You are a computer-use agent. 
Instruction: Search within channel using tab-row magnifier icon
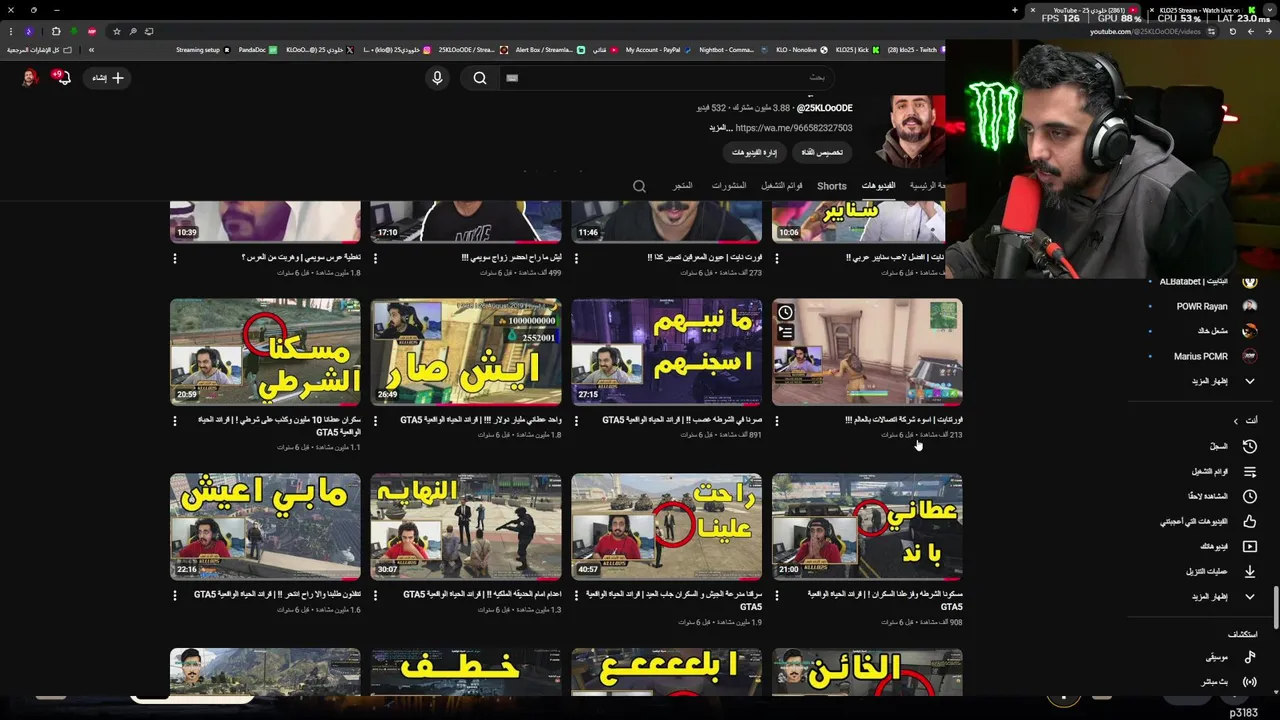[639, 186]
